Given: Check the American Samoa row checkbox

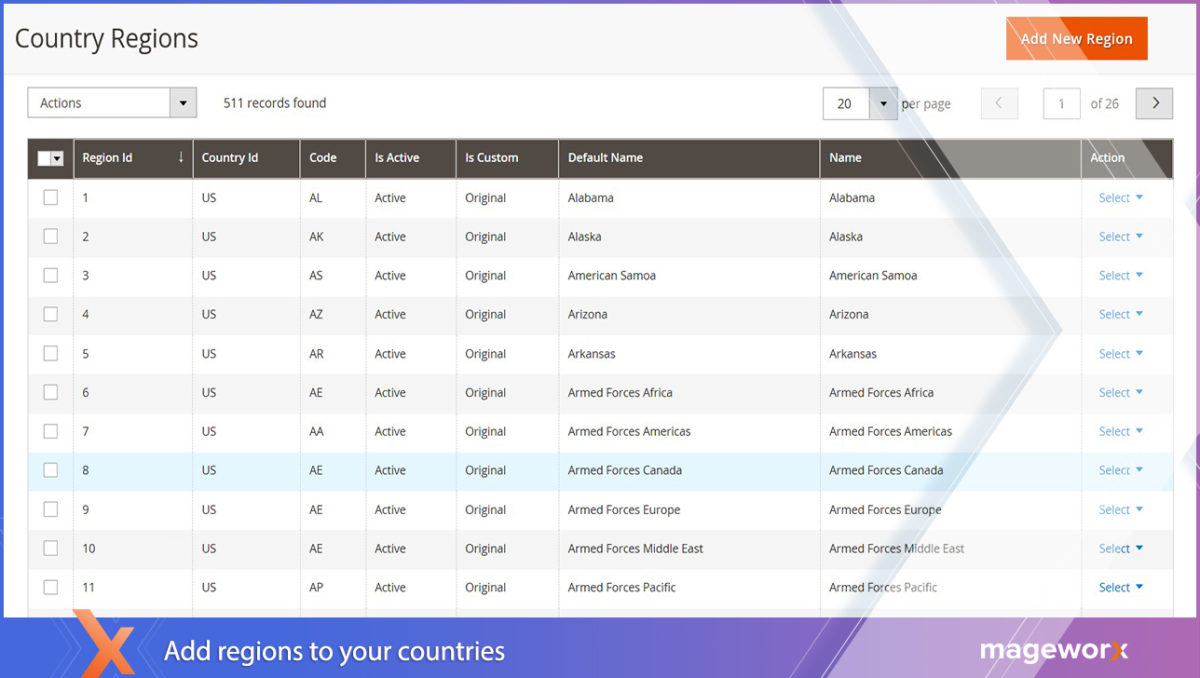Looking at the screenshot, I should 51,275.
